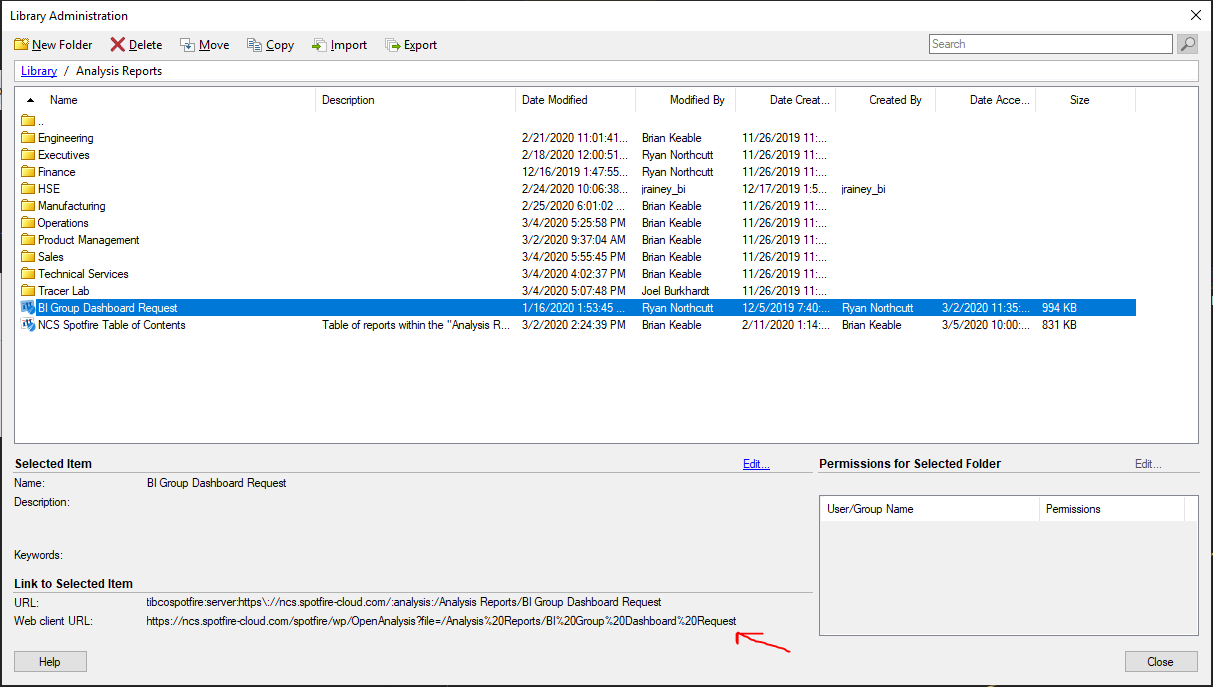The image size is (1213, 687).
Task: Click the Move toolbar icon
Action: point(187,45)
